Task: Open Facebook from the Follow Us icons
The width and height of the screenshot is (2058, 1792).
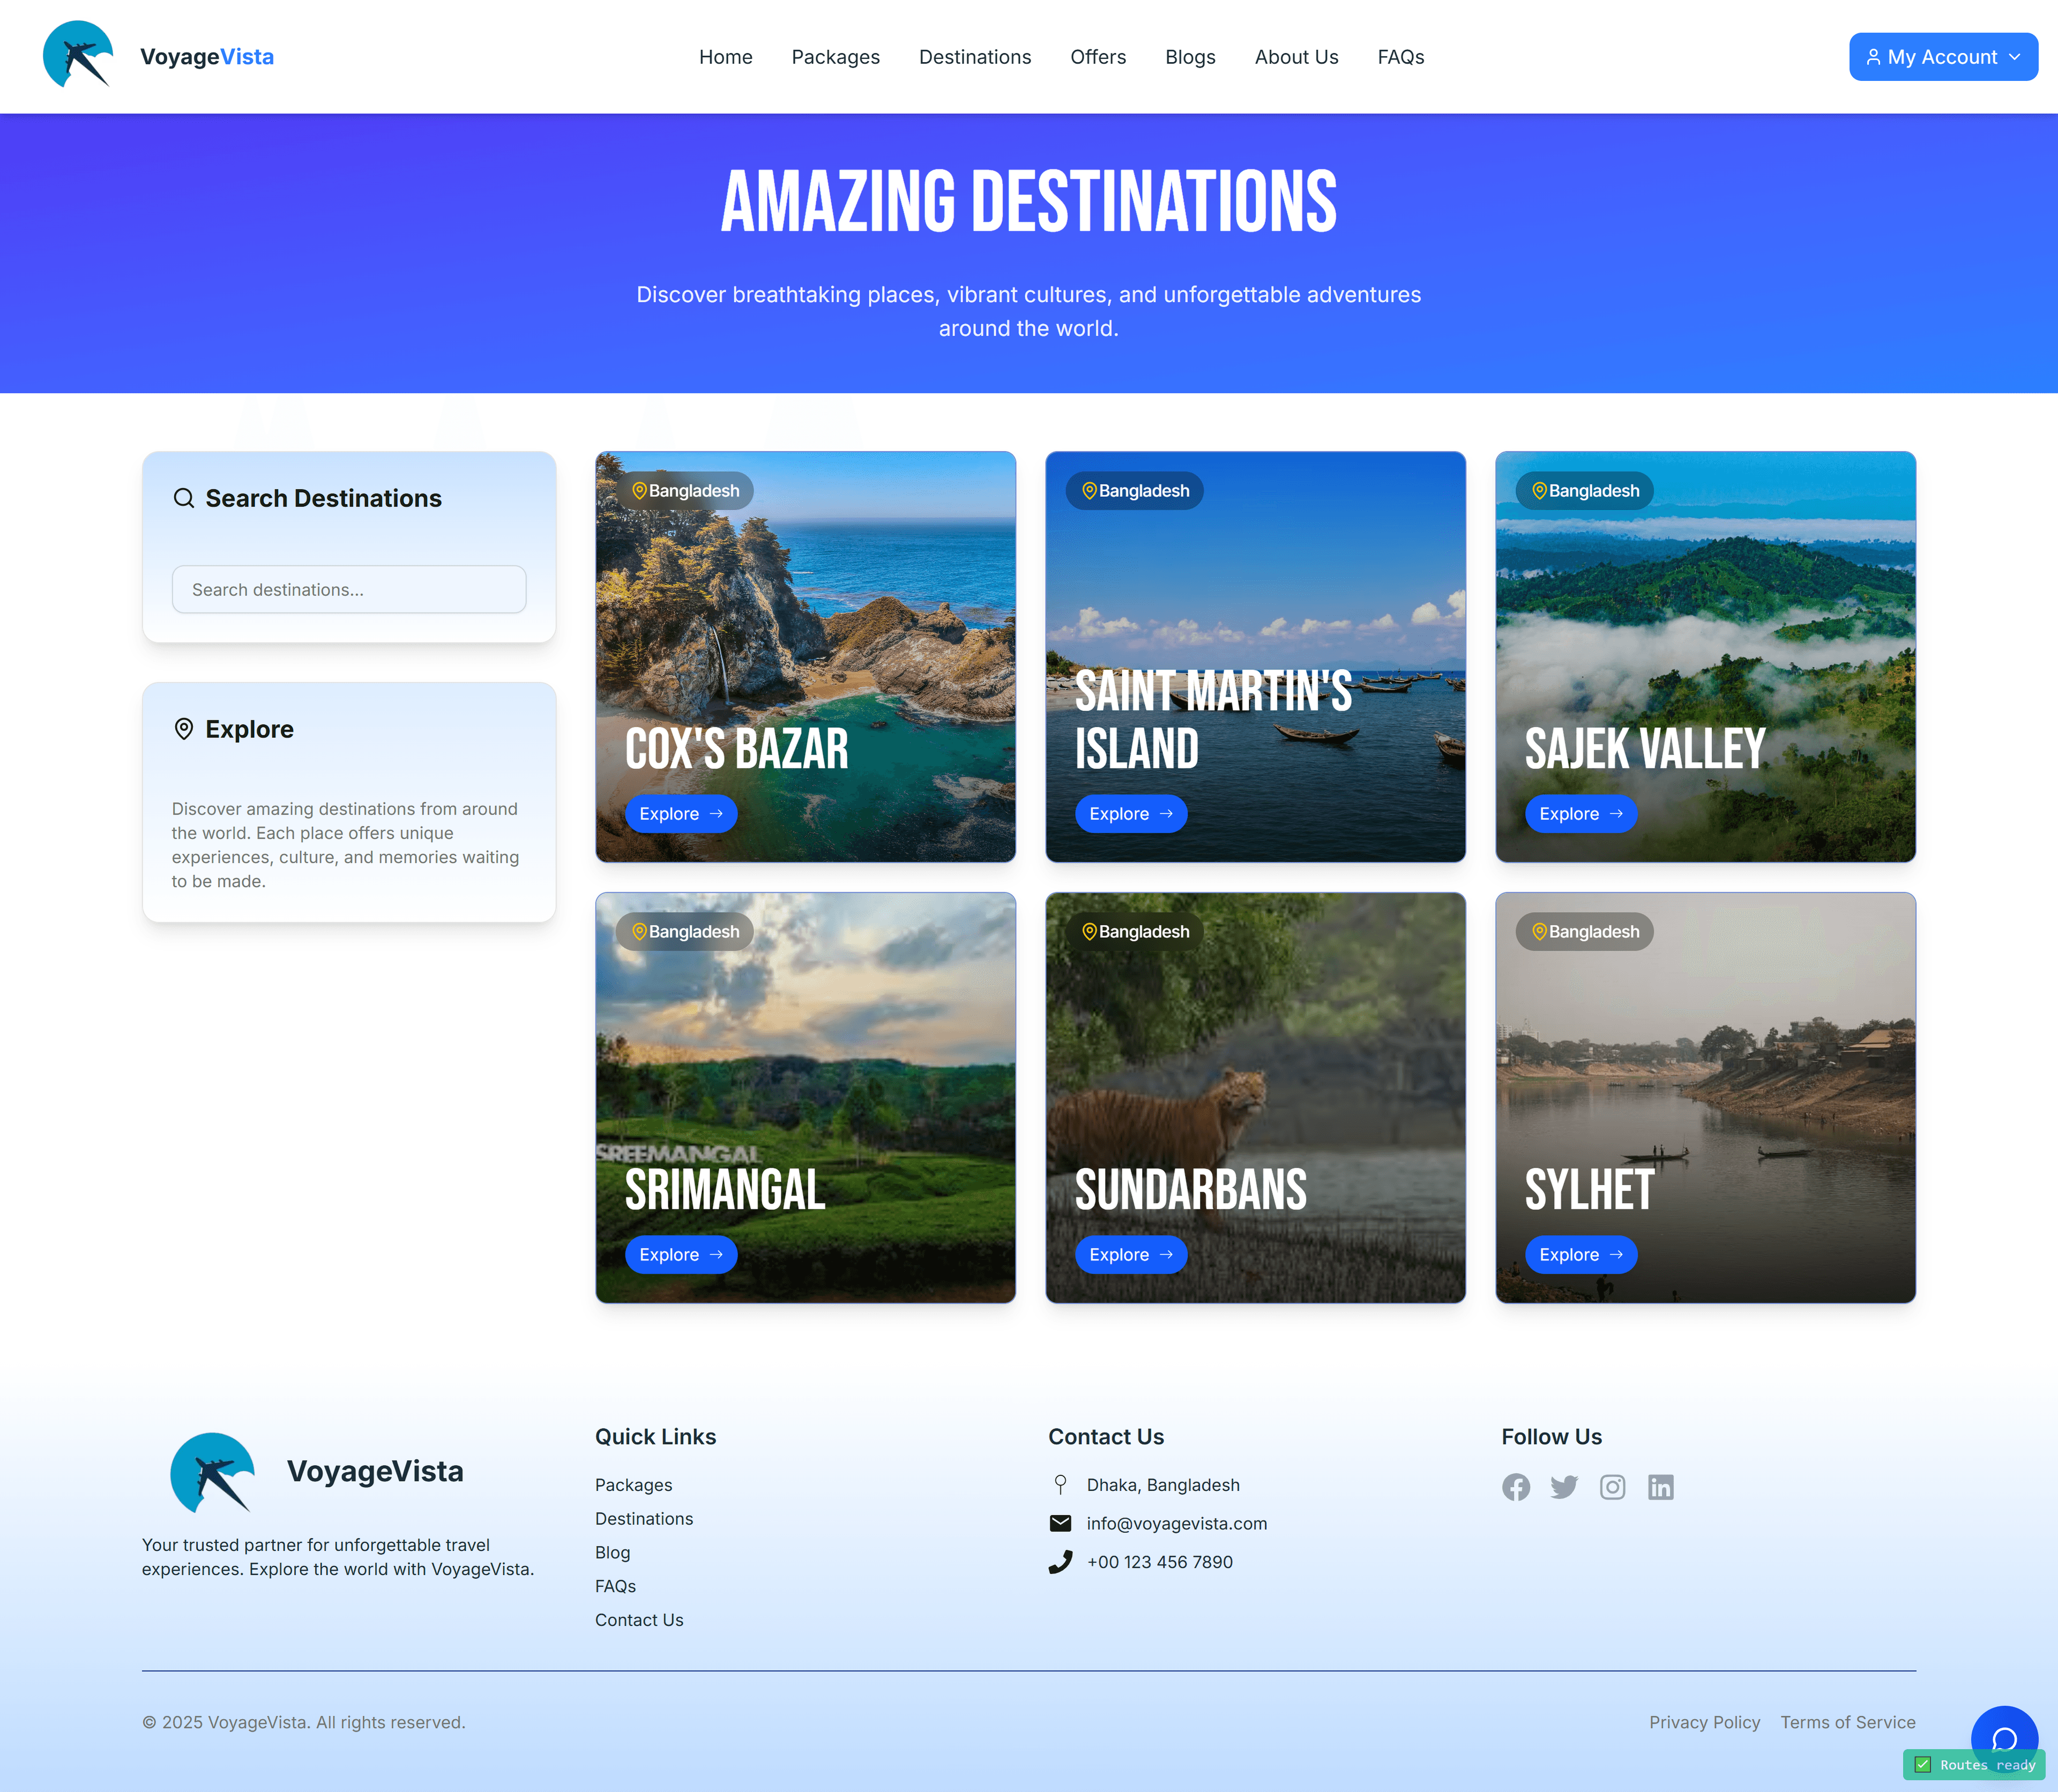Action: [x=1515, y=1487]
